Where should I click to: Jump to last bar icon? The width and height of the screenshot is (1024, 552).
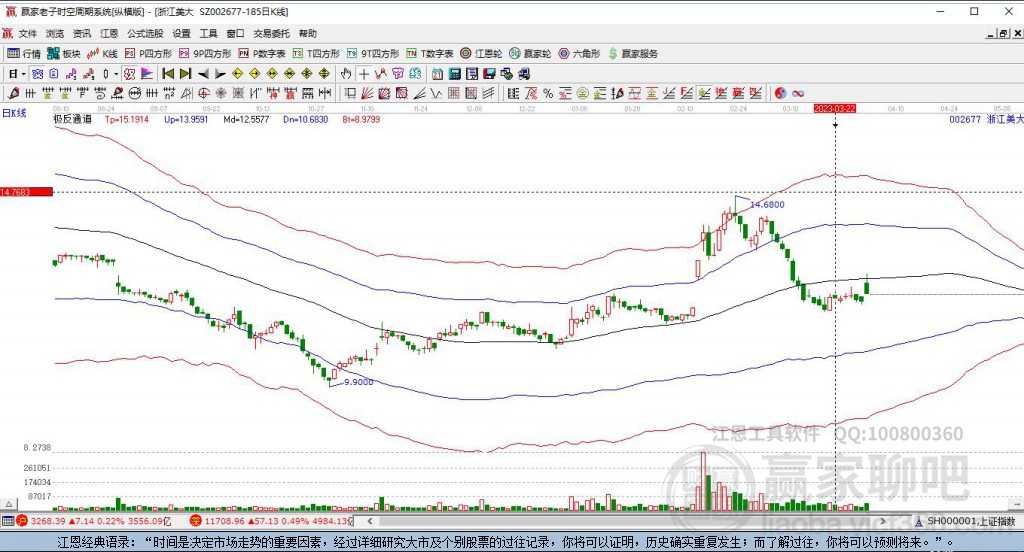tap(185, 74)
